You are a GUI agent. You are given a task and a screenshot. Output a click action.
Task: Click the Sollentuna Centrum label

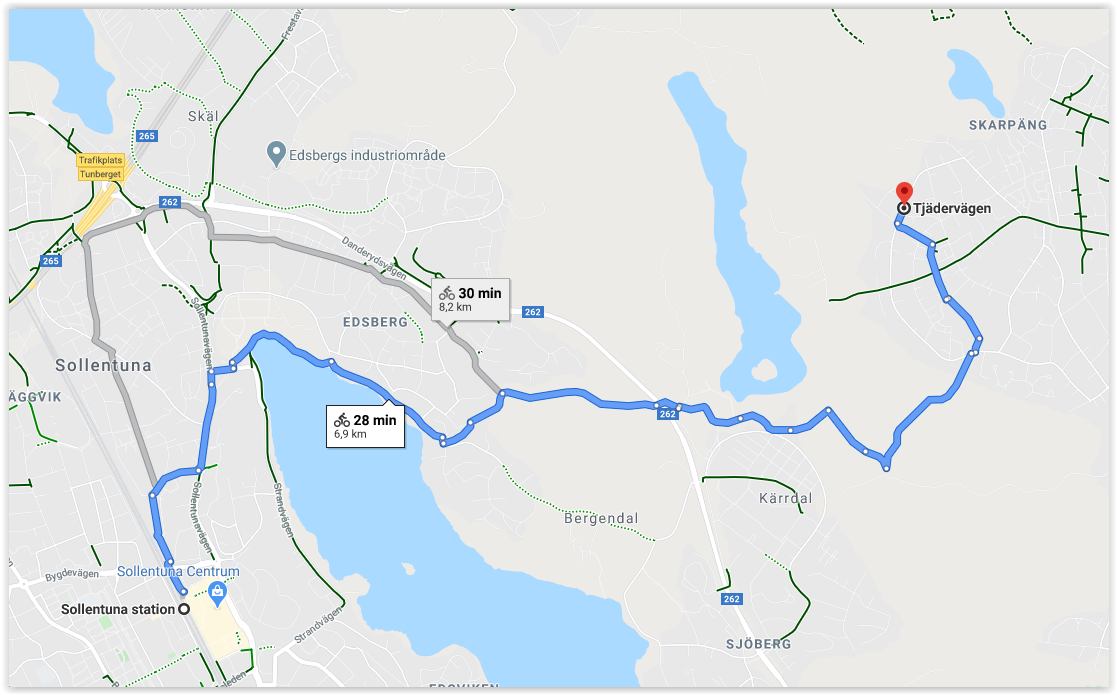tap(178, 571)
